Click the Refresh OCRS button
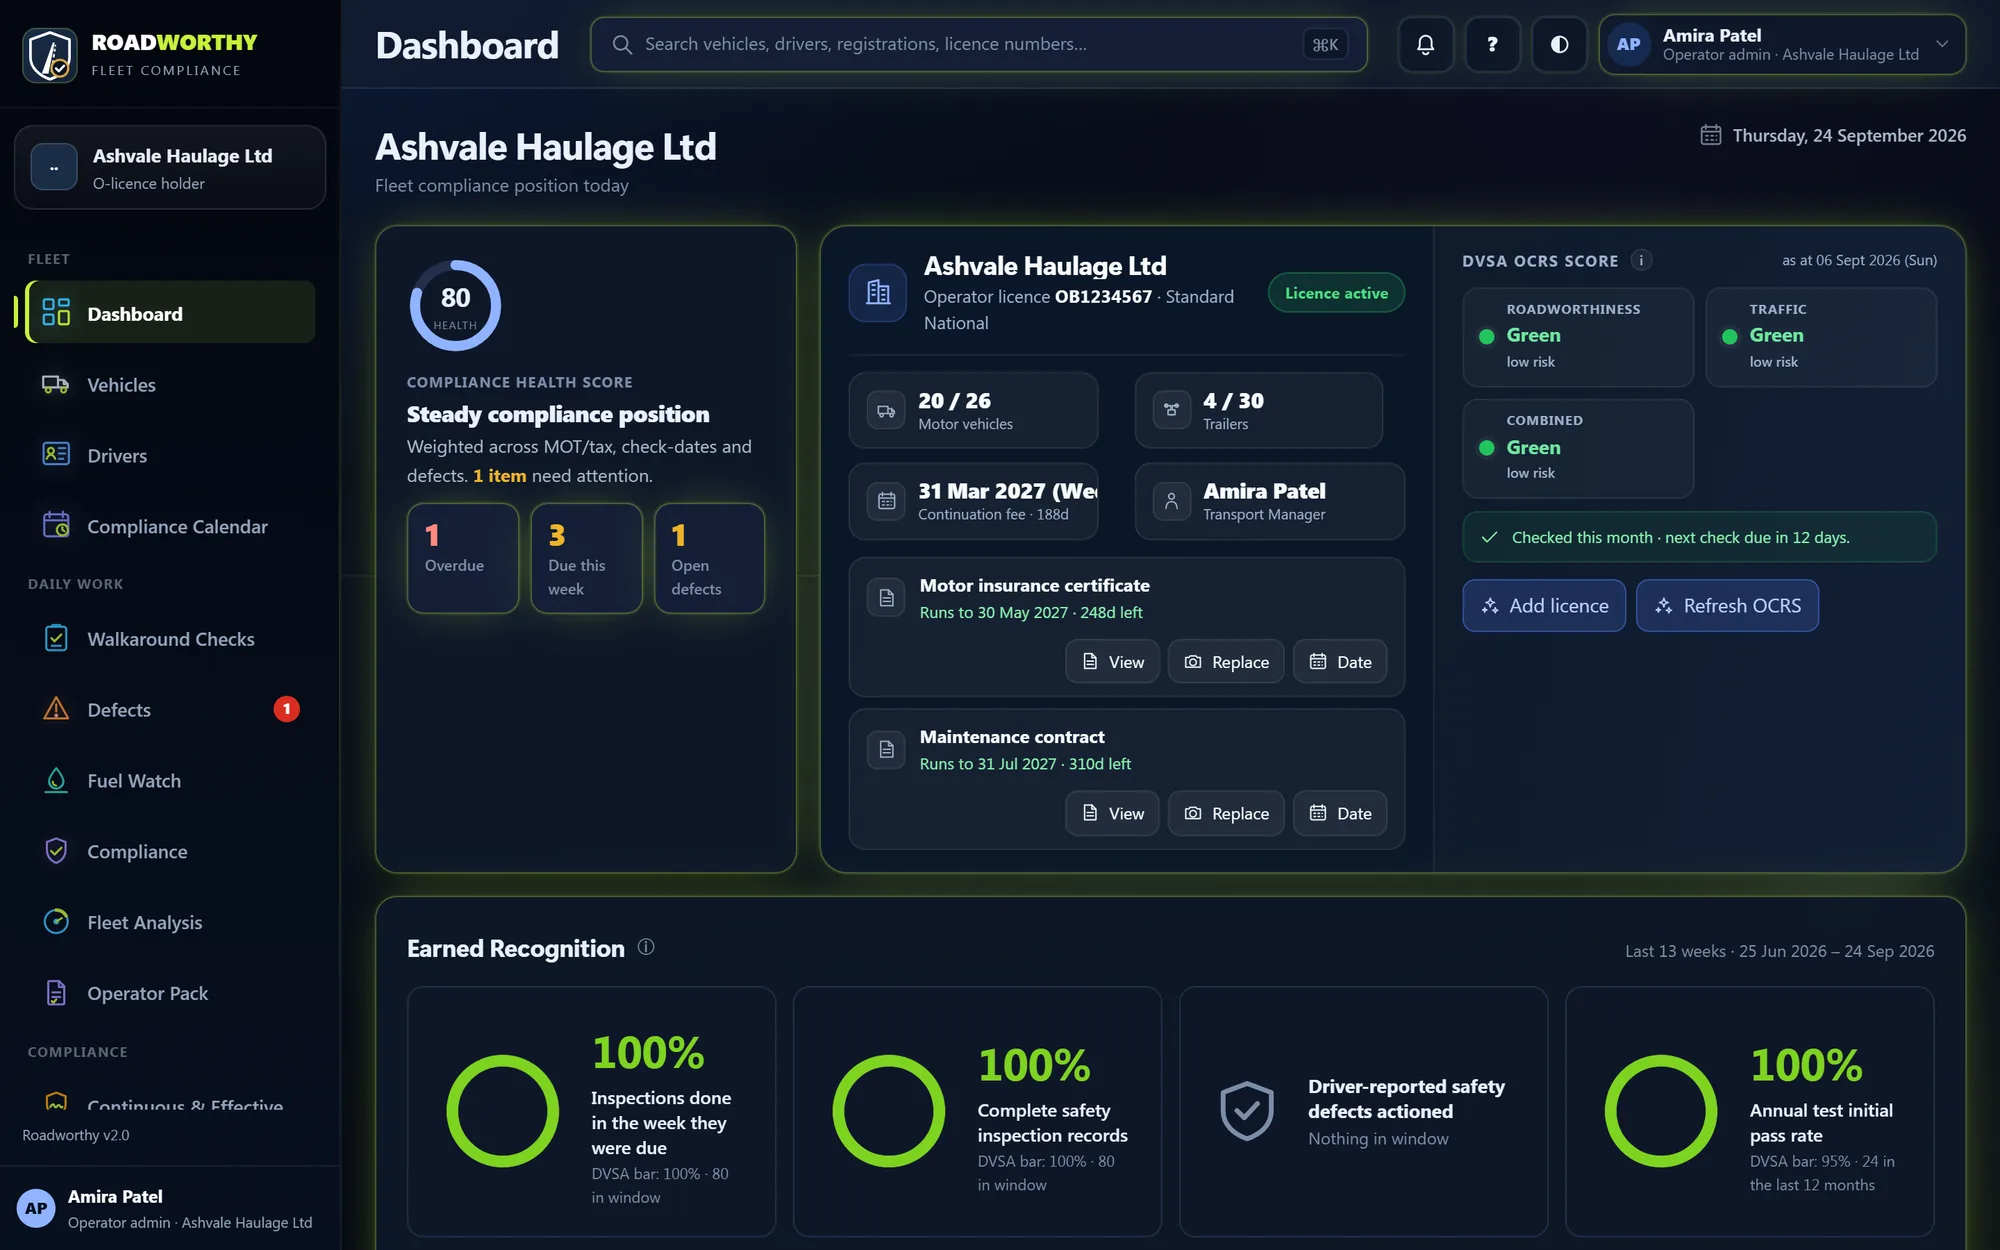Image resolution: width=2000 pixels, height=1250 pixels. [1727, 606]
